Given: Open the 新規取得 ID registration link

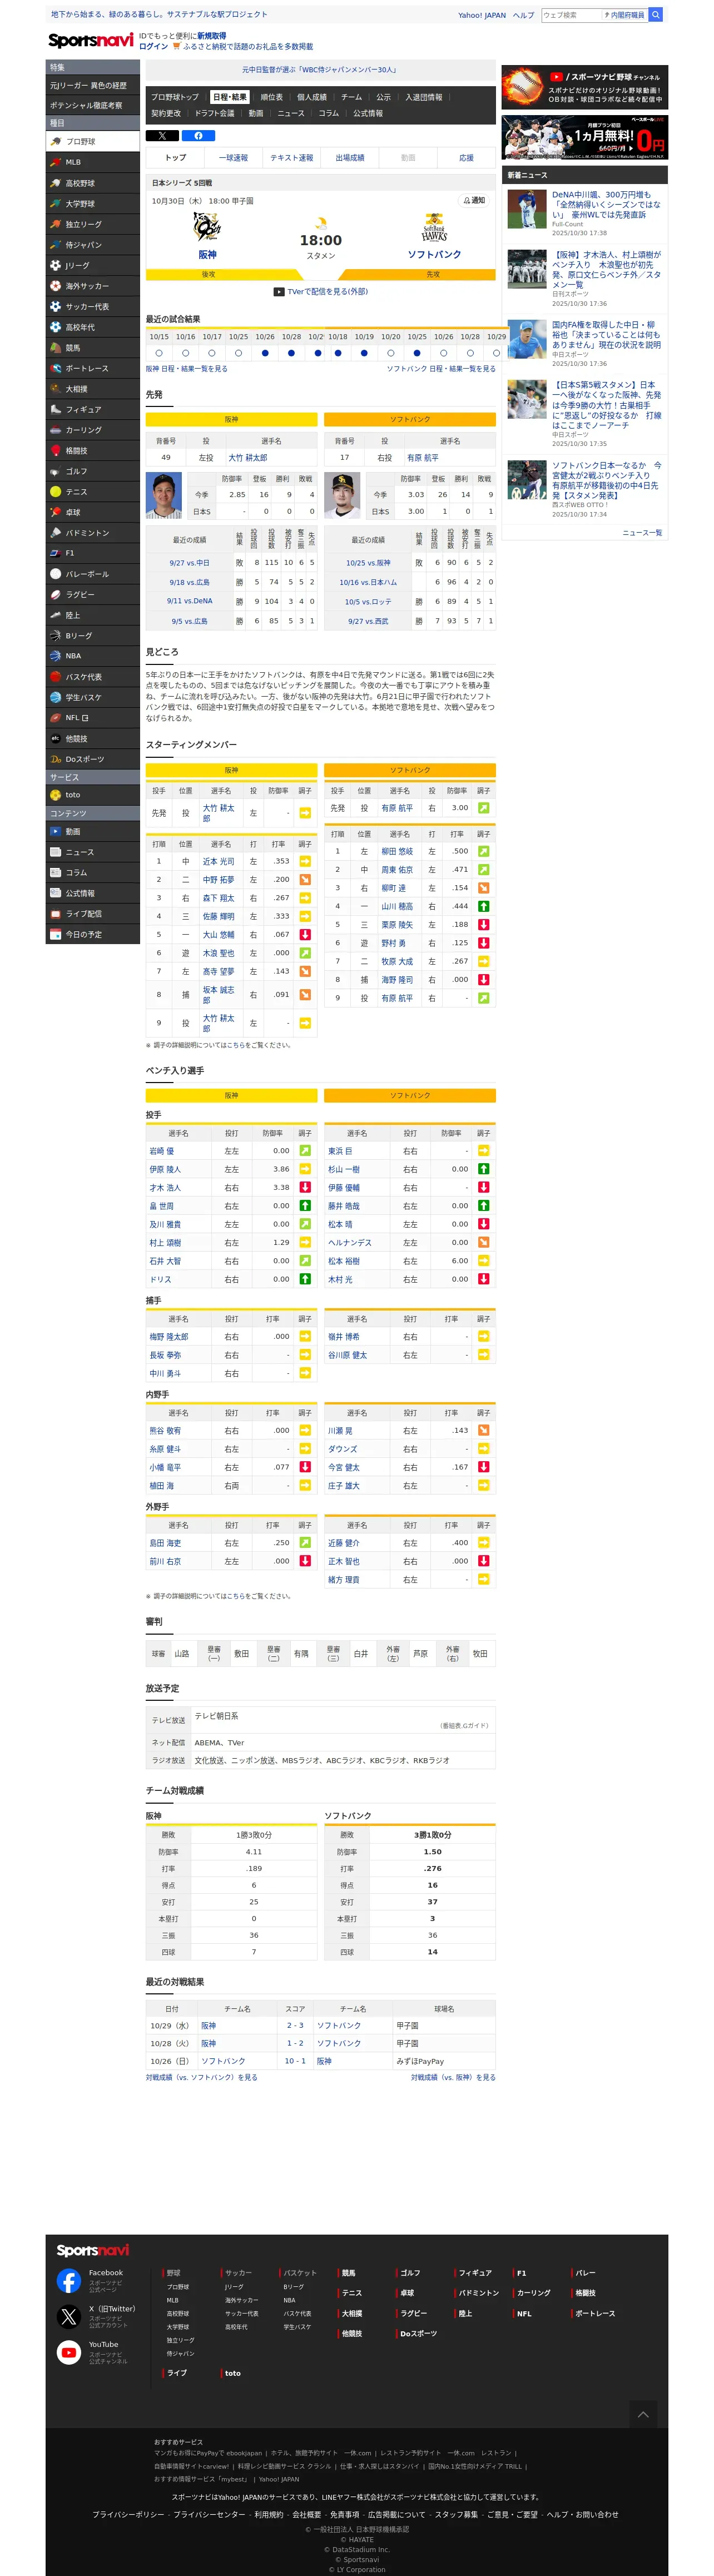Looking at the screenshot, I should point(211,36).
